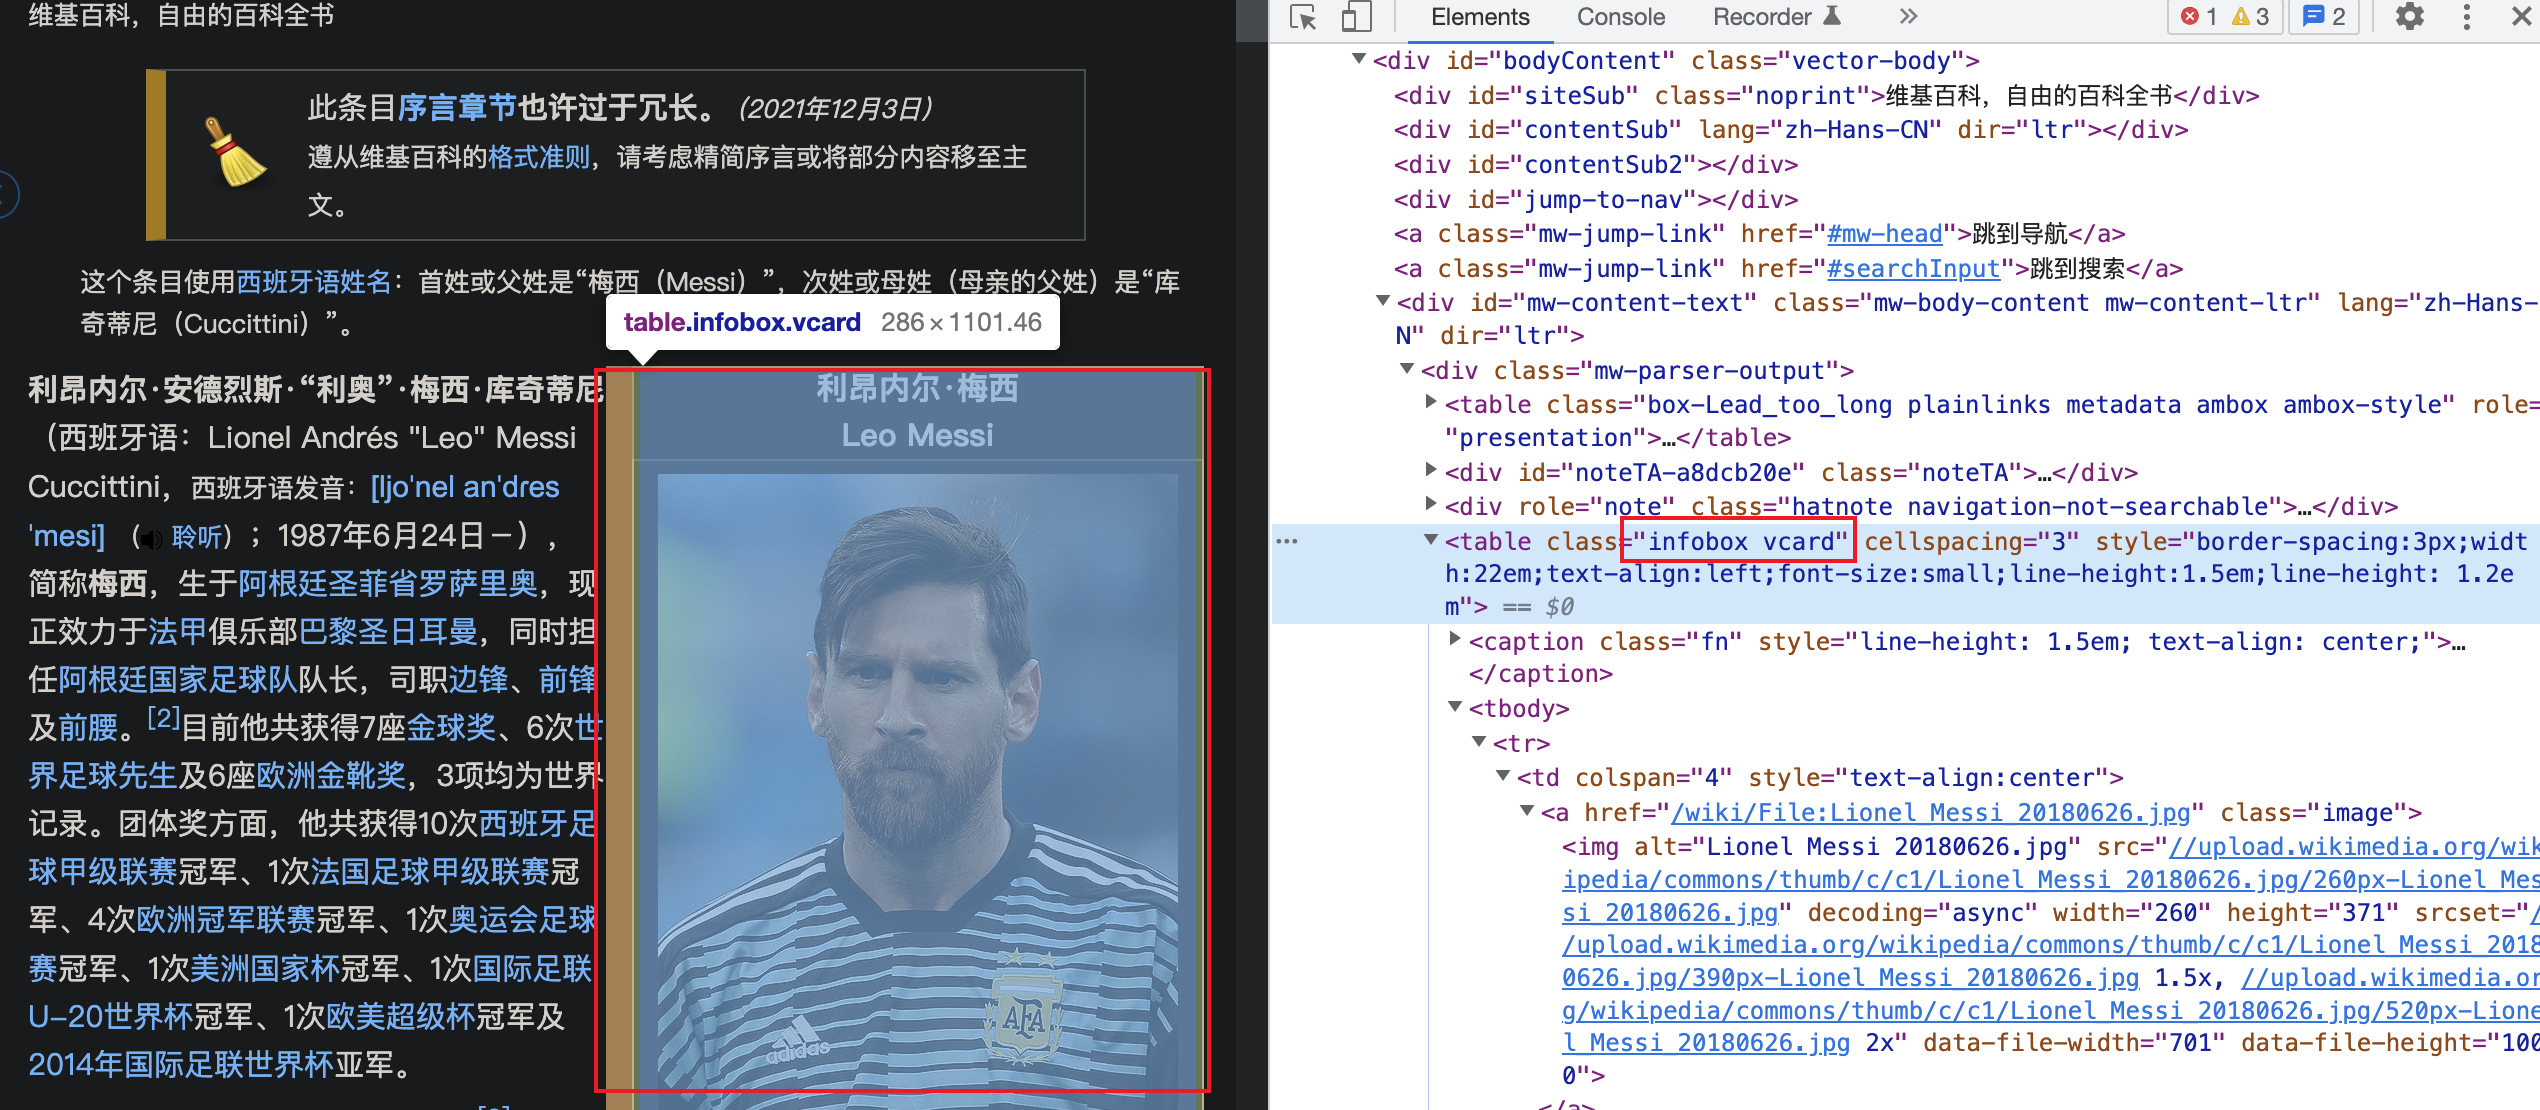
Task: Select the contentSub2 div line
Action: pos(1596,165)
